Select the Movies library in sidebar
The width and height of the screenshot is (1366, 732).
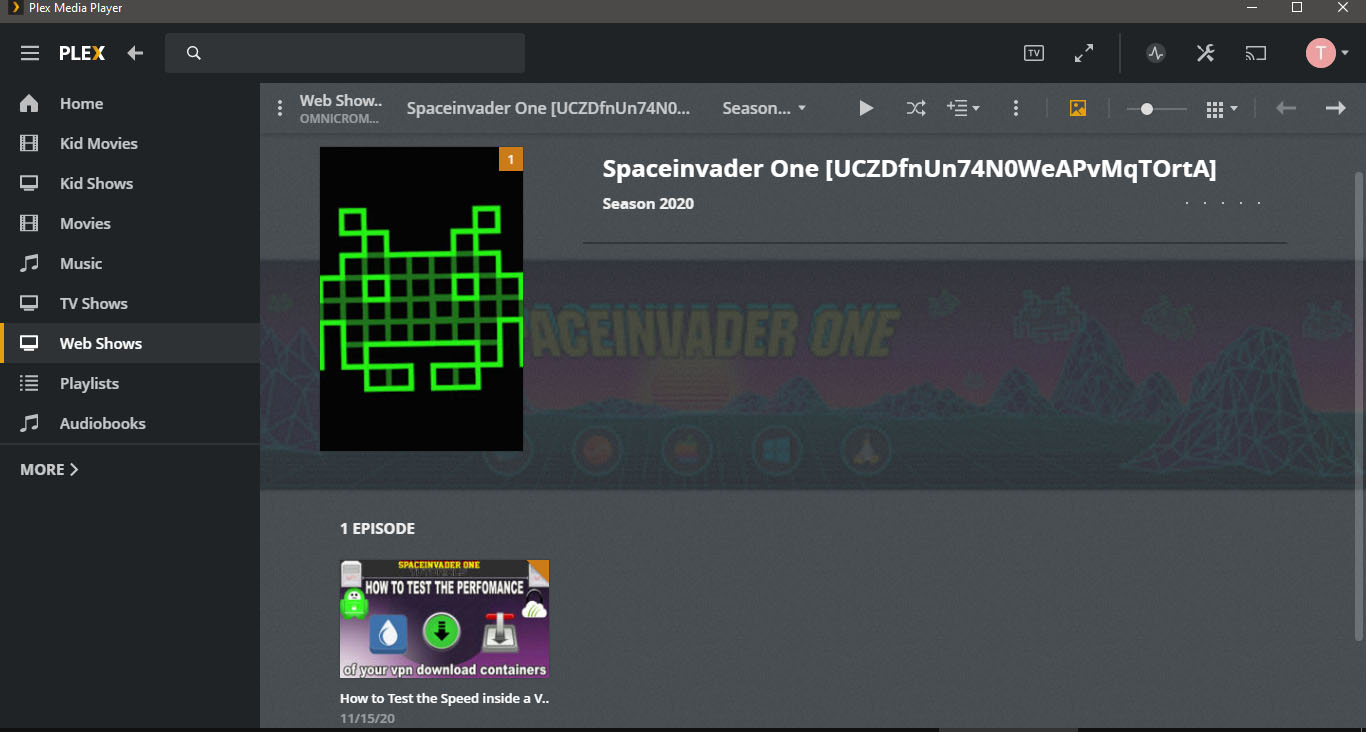(x=130, y=223)
